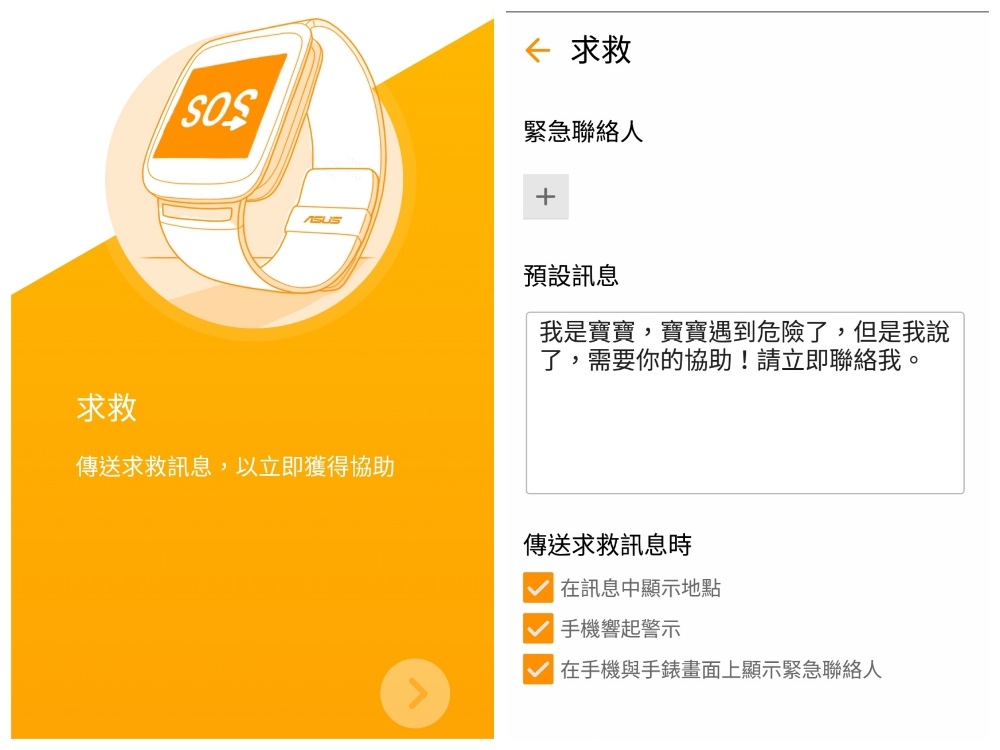1000x750 pixels.
Task: Click the white 求救 heading on orange panel
Action: pyautogui.click(x=107, y=408)
